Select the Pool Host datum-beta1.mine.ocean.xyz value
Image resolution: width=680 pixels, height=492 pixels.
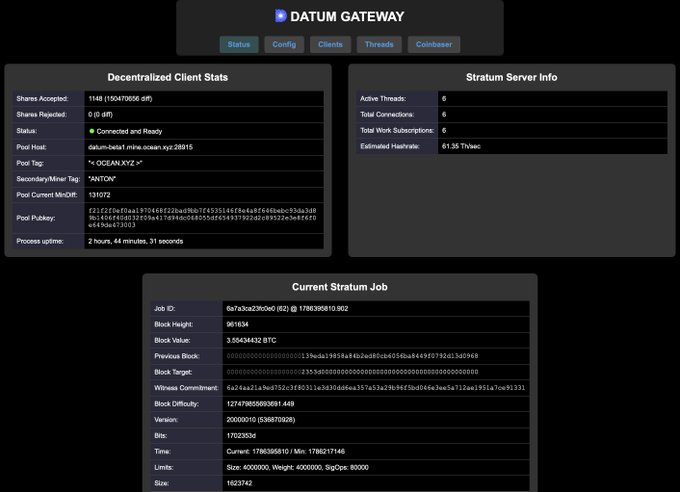[141, 147]
